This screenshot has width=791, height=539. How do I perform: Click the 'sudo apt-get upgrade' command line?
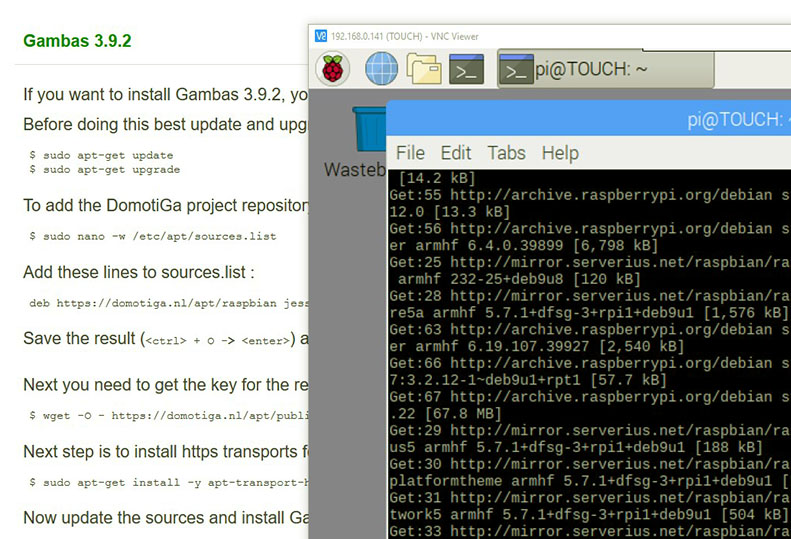[105, 170]
